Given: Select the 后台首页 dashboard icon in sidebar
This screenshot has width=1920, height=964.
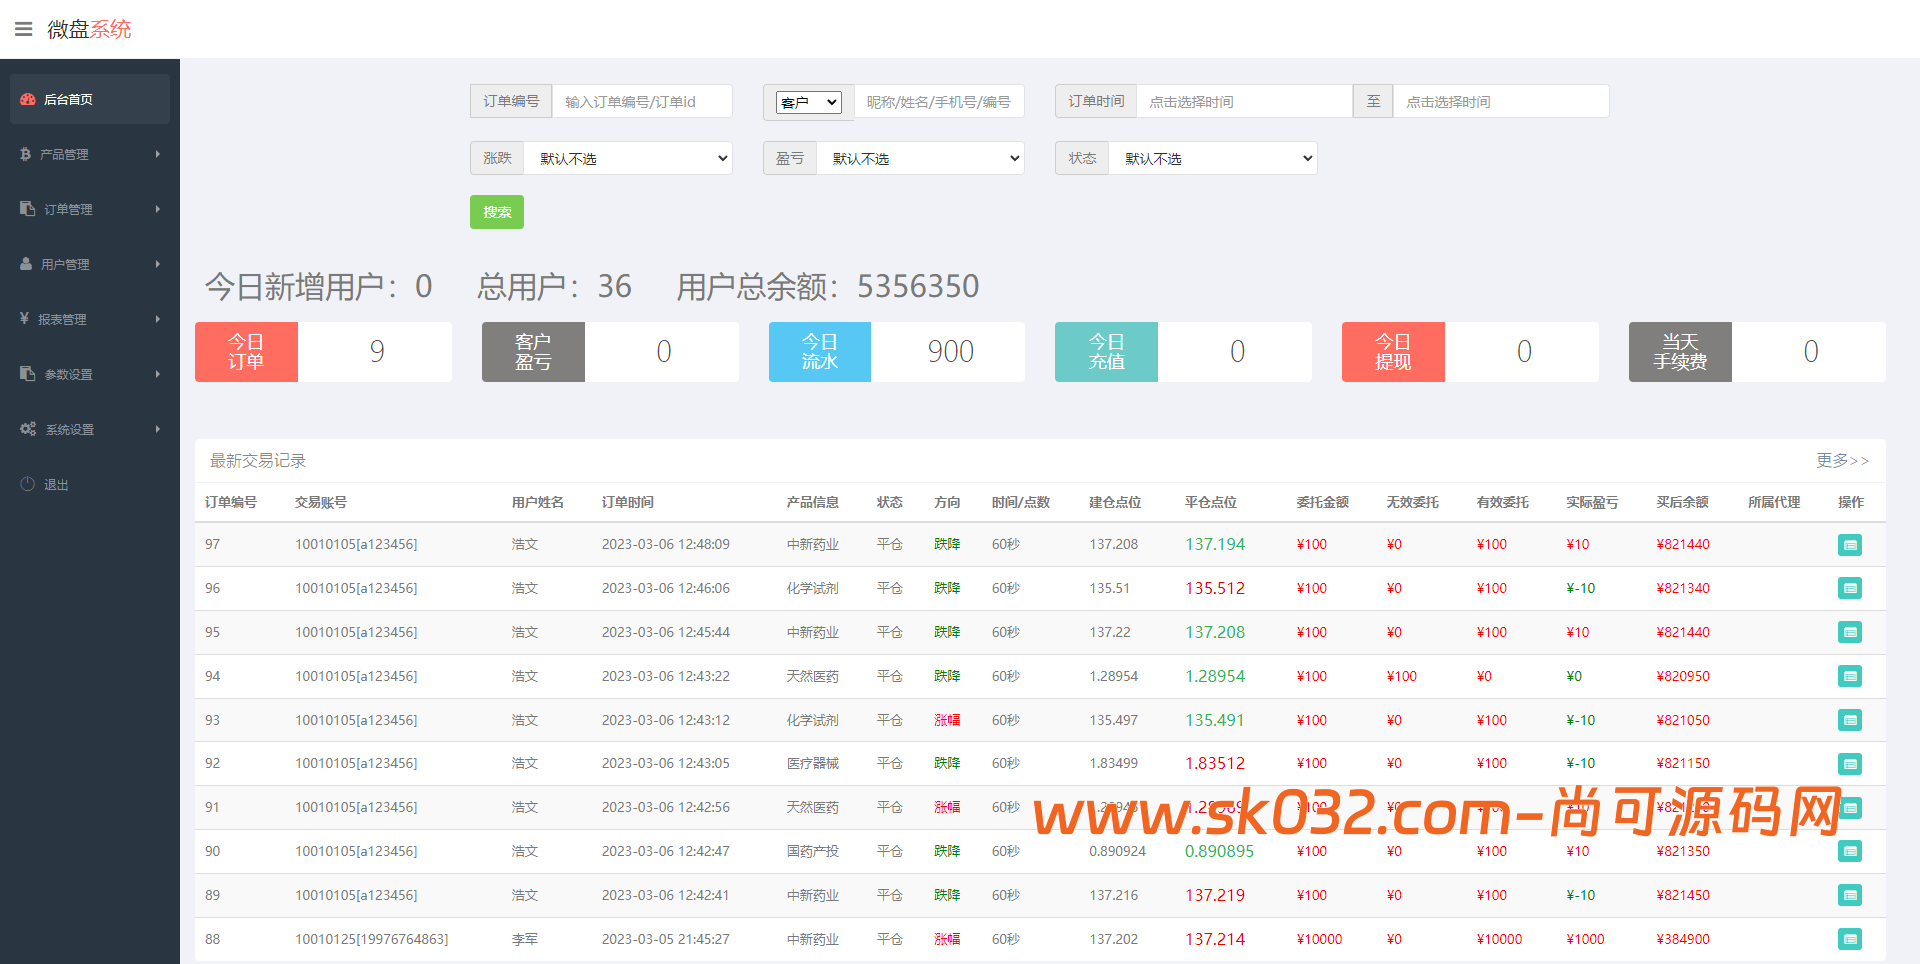Looking at the screenshot, I should point(27,99).
